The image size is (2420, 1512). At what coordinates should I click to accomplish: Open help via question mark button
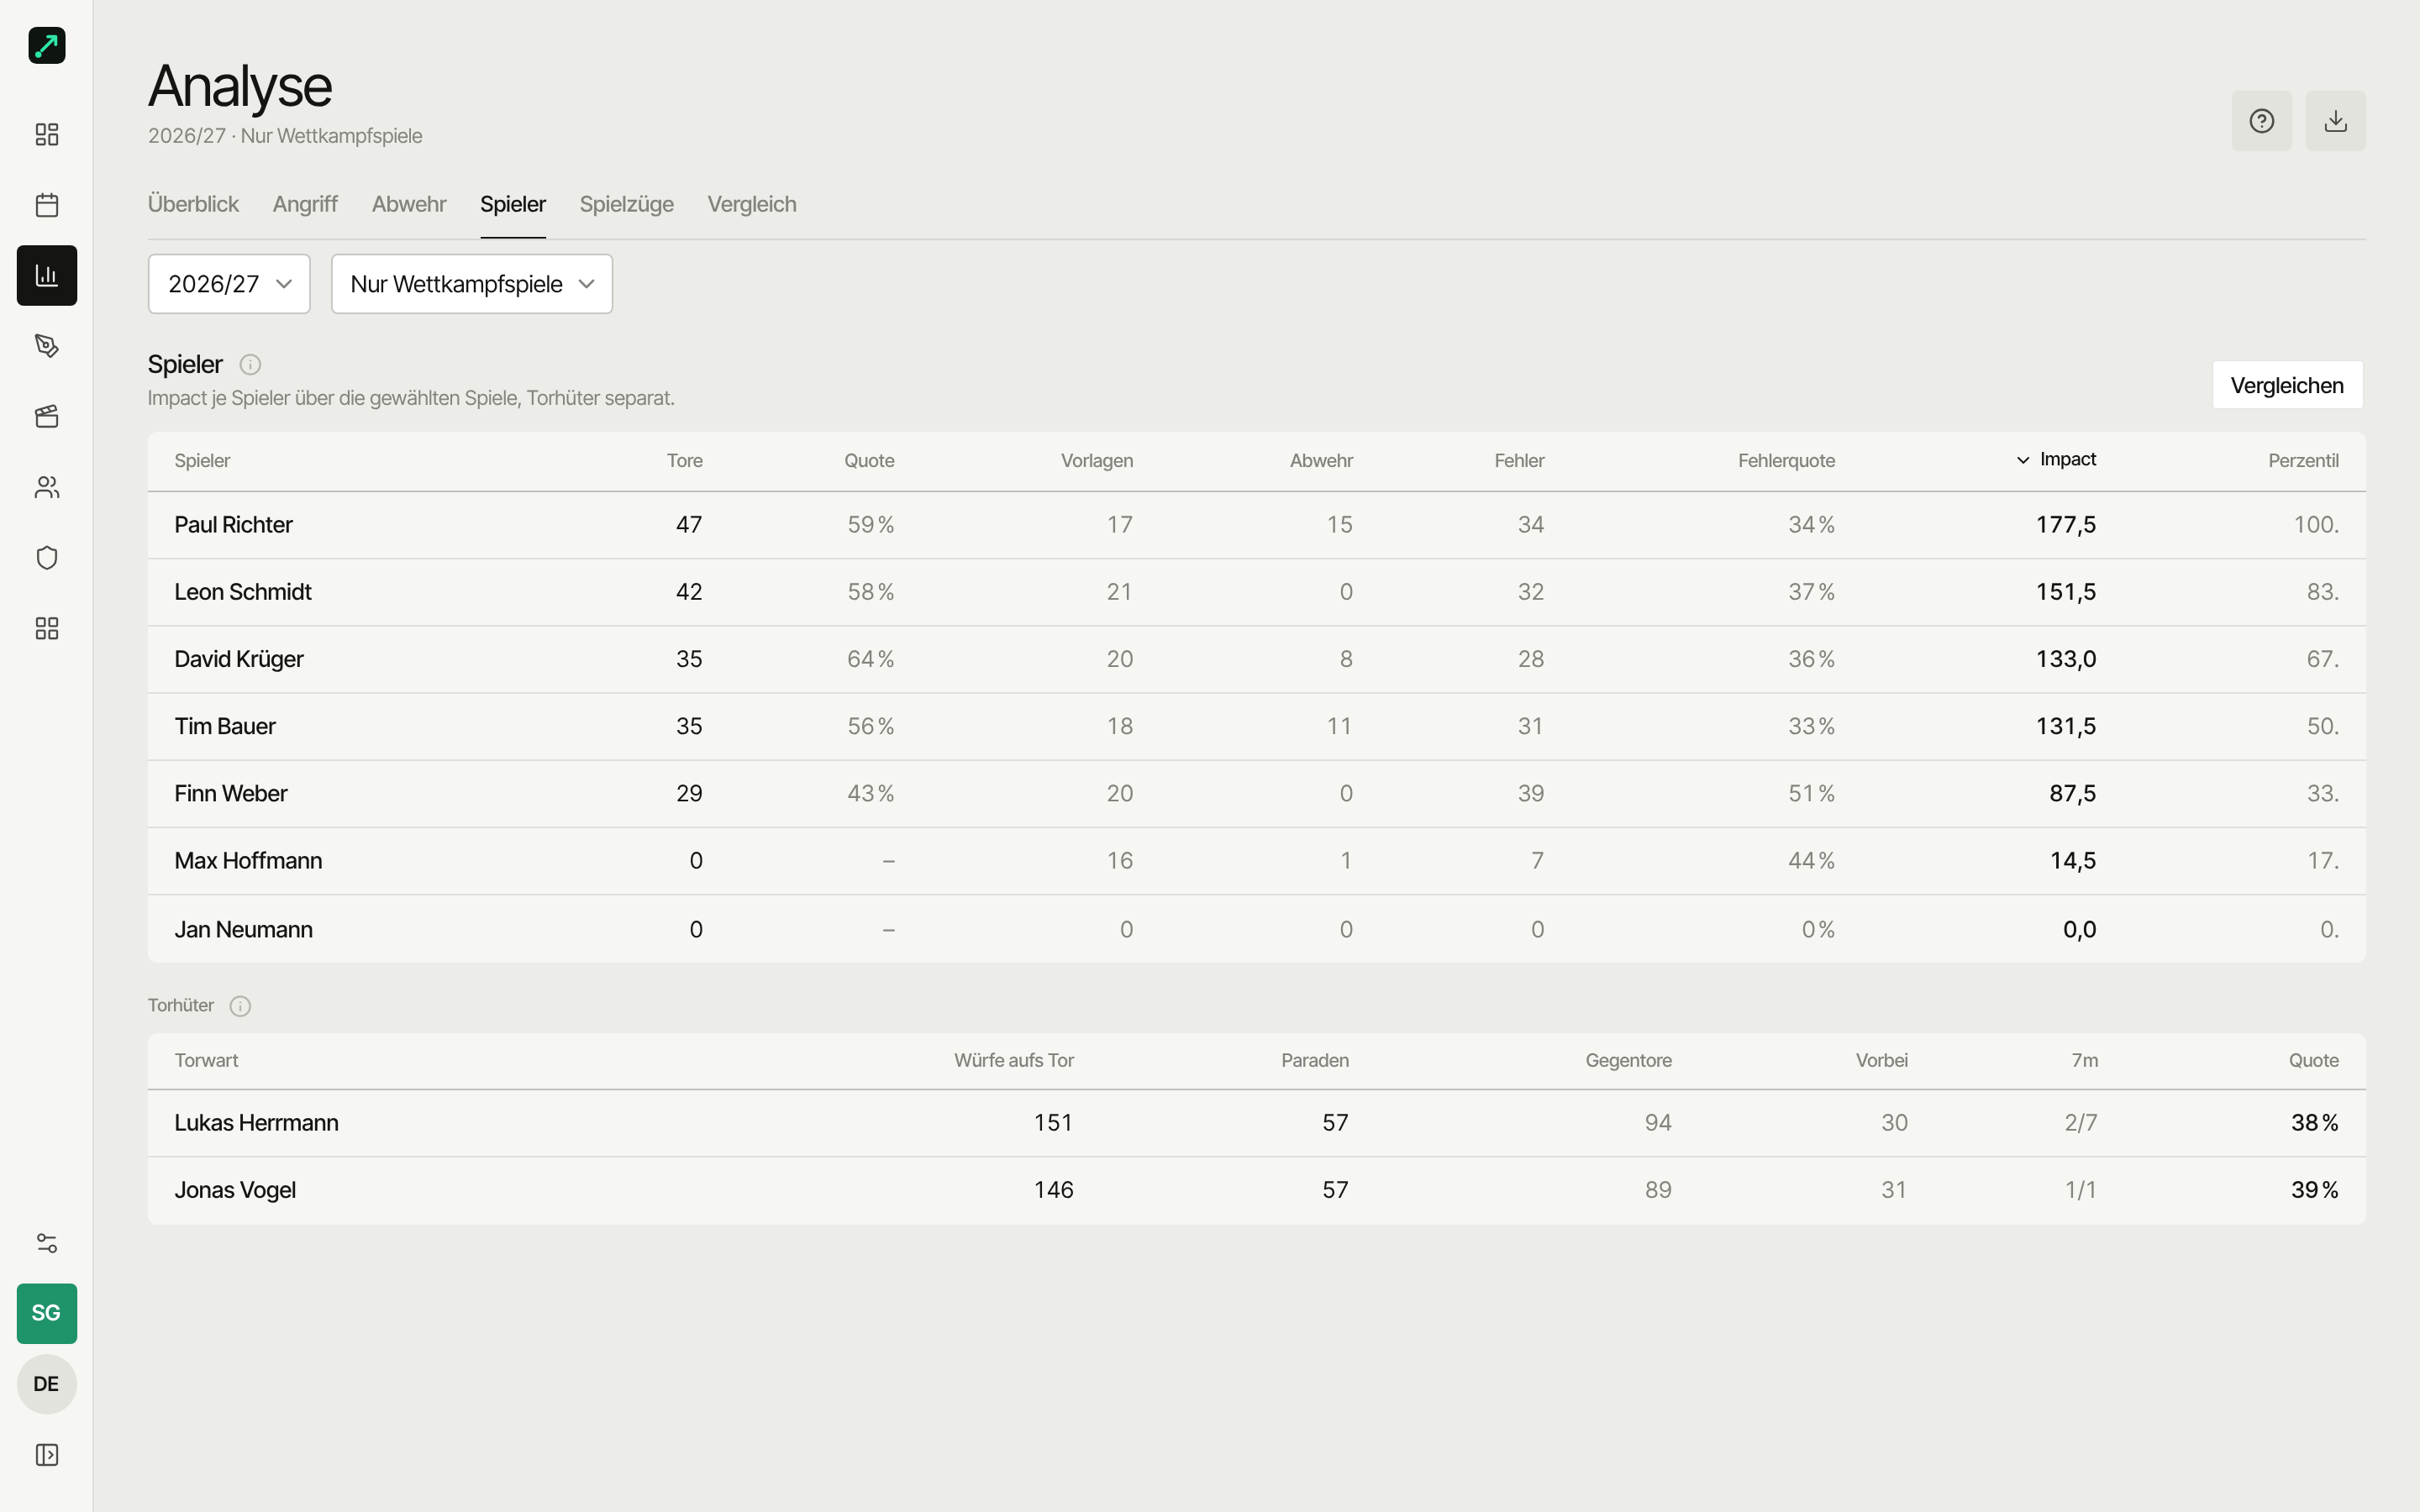pos(2261,121)
